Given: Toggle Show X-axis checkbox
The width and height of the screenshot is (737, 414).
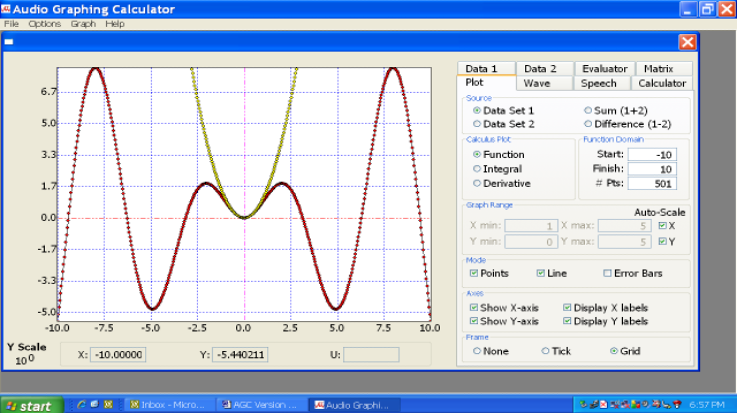Looking at the screenshot, I should click(x=474, y=308).
